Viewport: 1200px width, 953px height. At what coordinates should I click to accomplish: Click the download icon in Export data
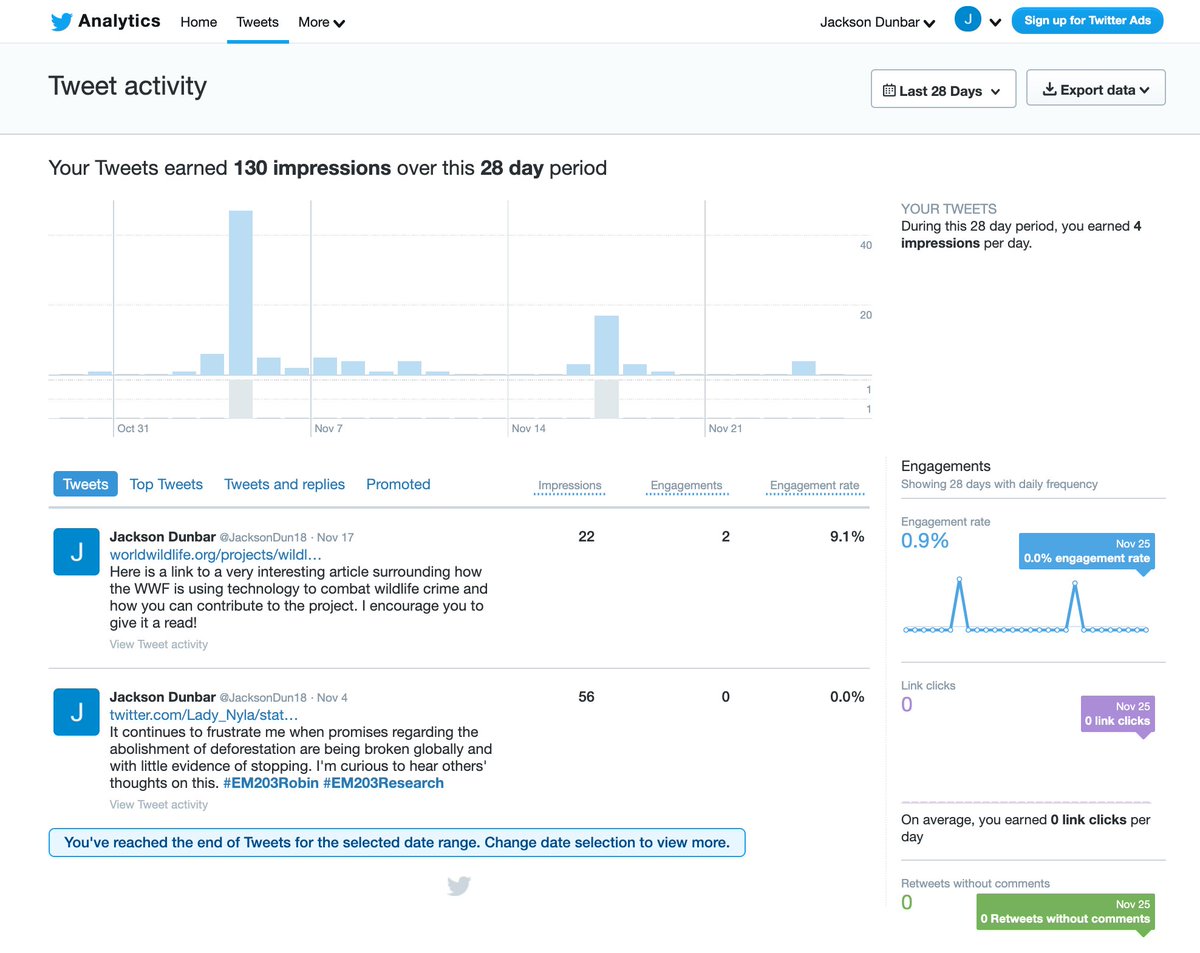(1049, 89)
